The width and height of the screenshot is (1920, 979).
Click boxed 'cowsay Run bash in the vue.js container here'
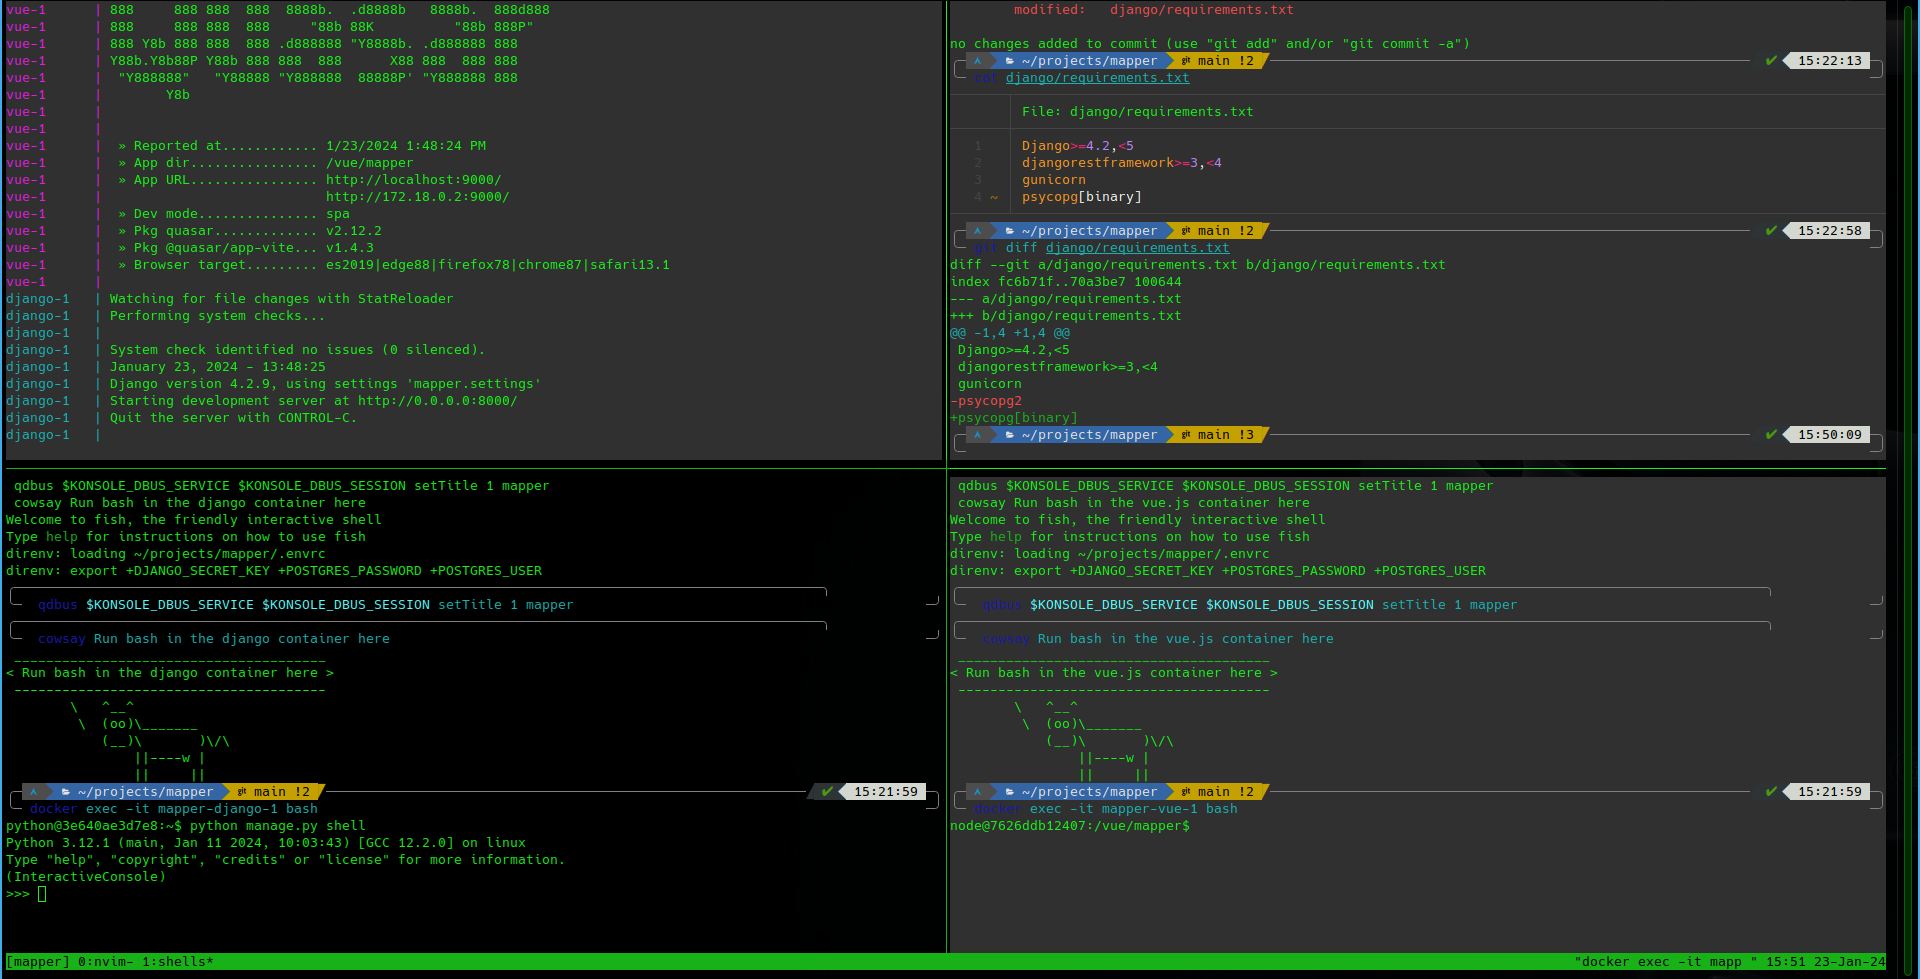coord(1158,639)
